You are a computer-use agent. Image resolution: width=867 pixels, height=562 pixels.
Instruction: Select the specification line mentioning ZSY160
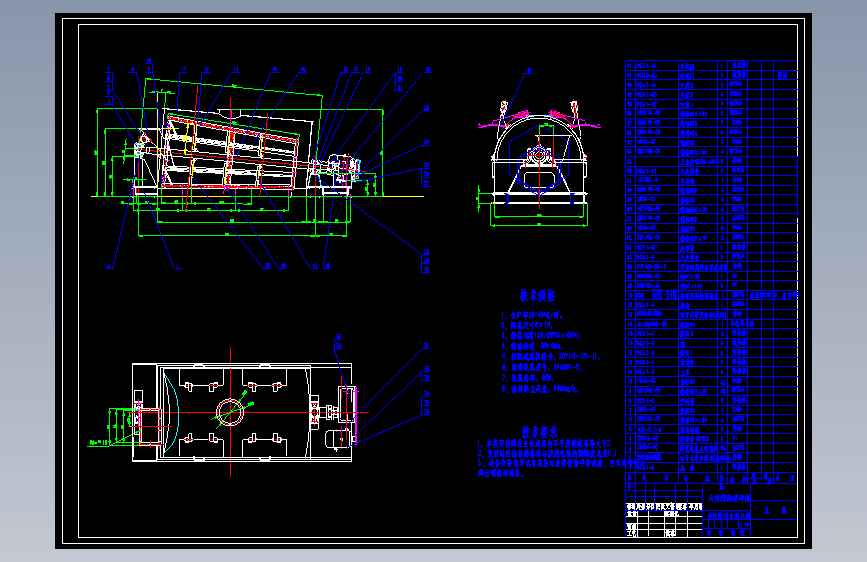[551, 357]
